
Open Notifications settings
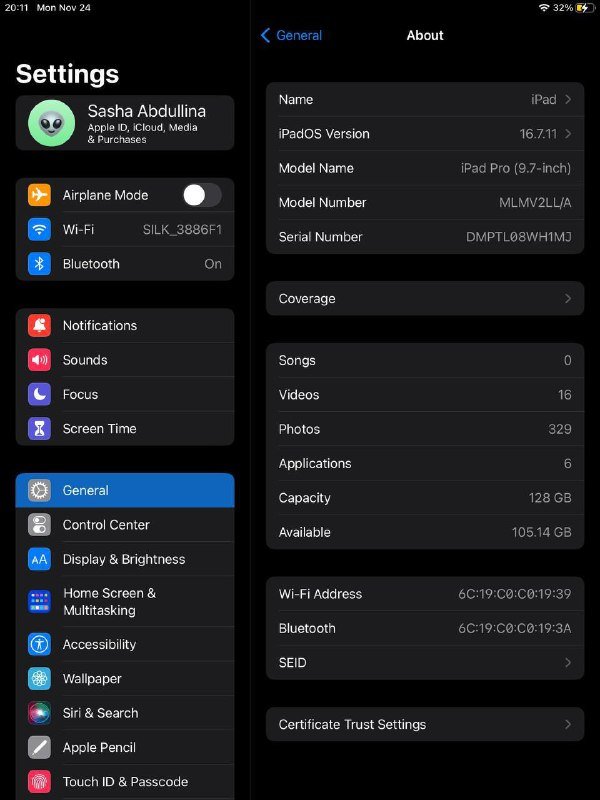click(125, 326)
